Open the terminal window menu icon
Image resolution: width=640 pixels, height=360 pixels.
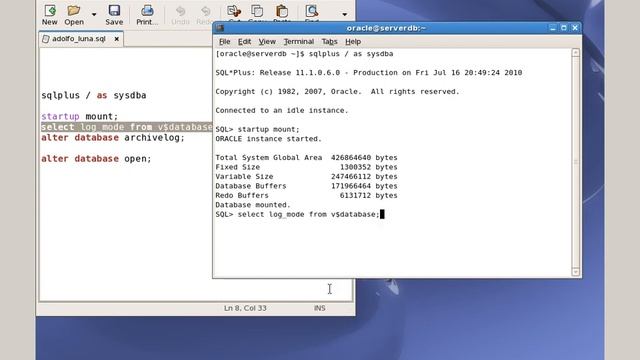click(220, 28)
